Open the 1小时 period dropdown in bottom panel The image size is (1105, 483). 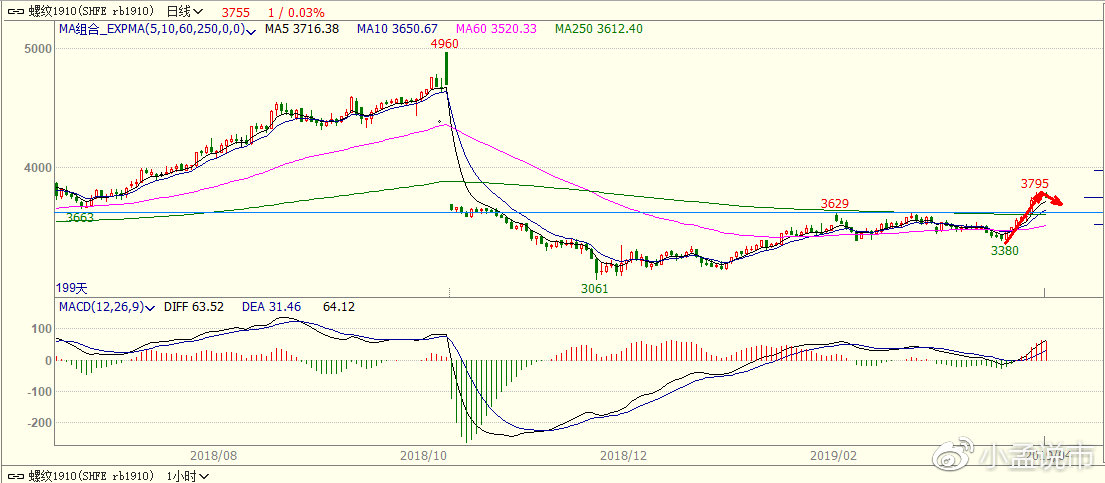(x=187, y=476)
